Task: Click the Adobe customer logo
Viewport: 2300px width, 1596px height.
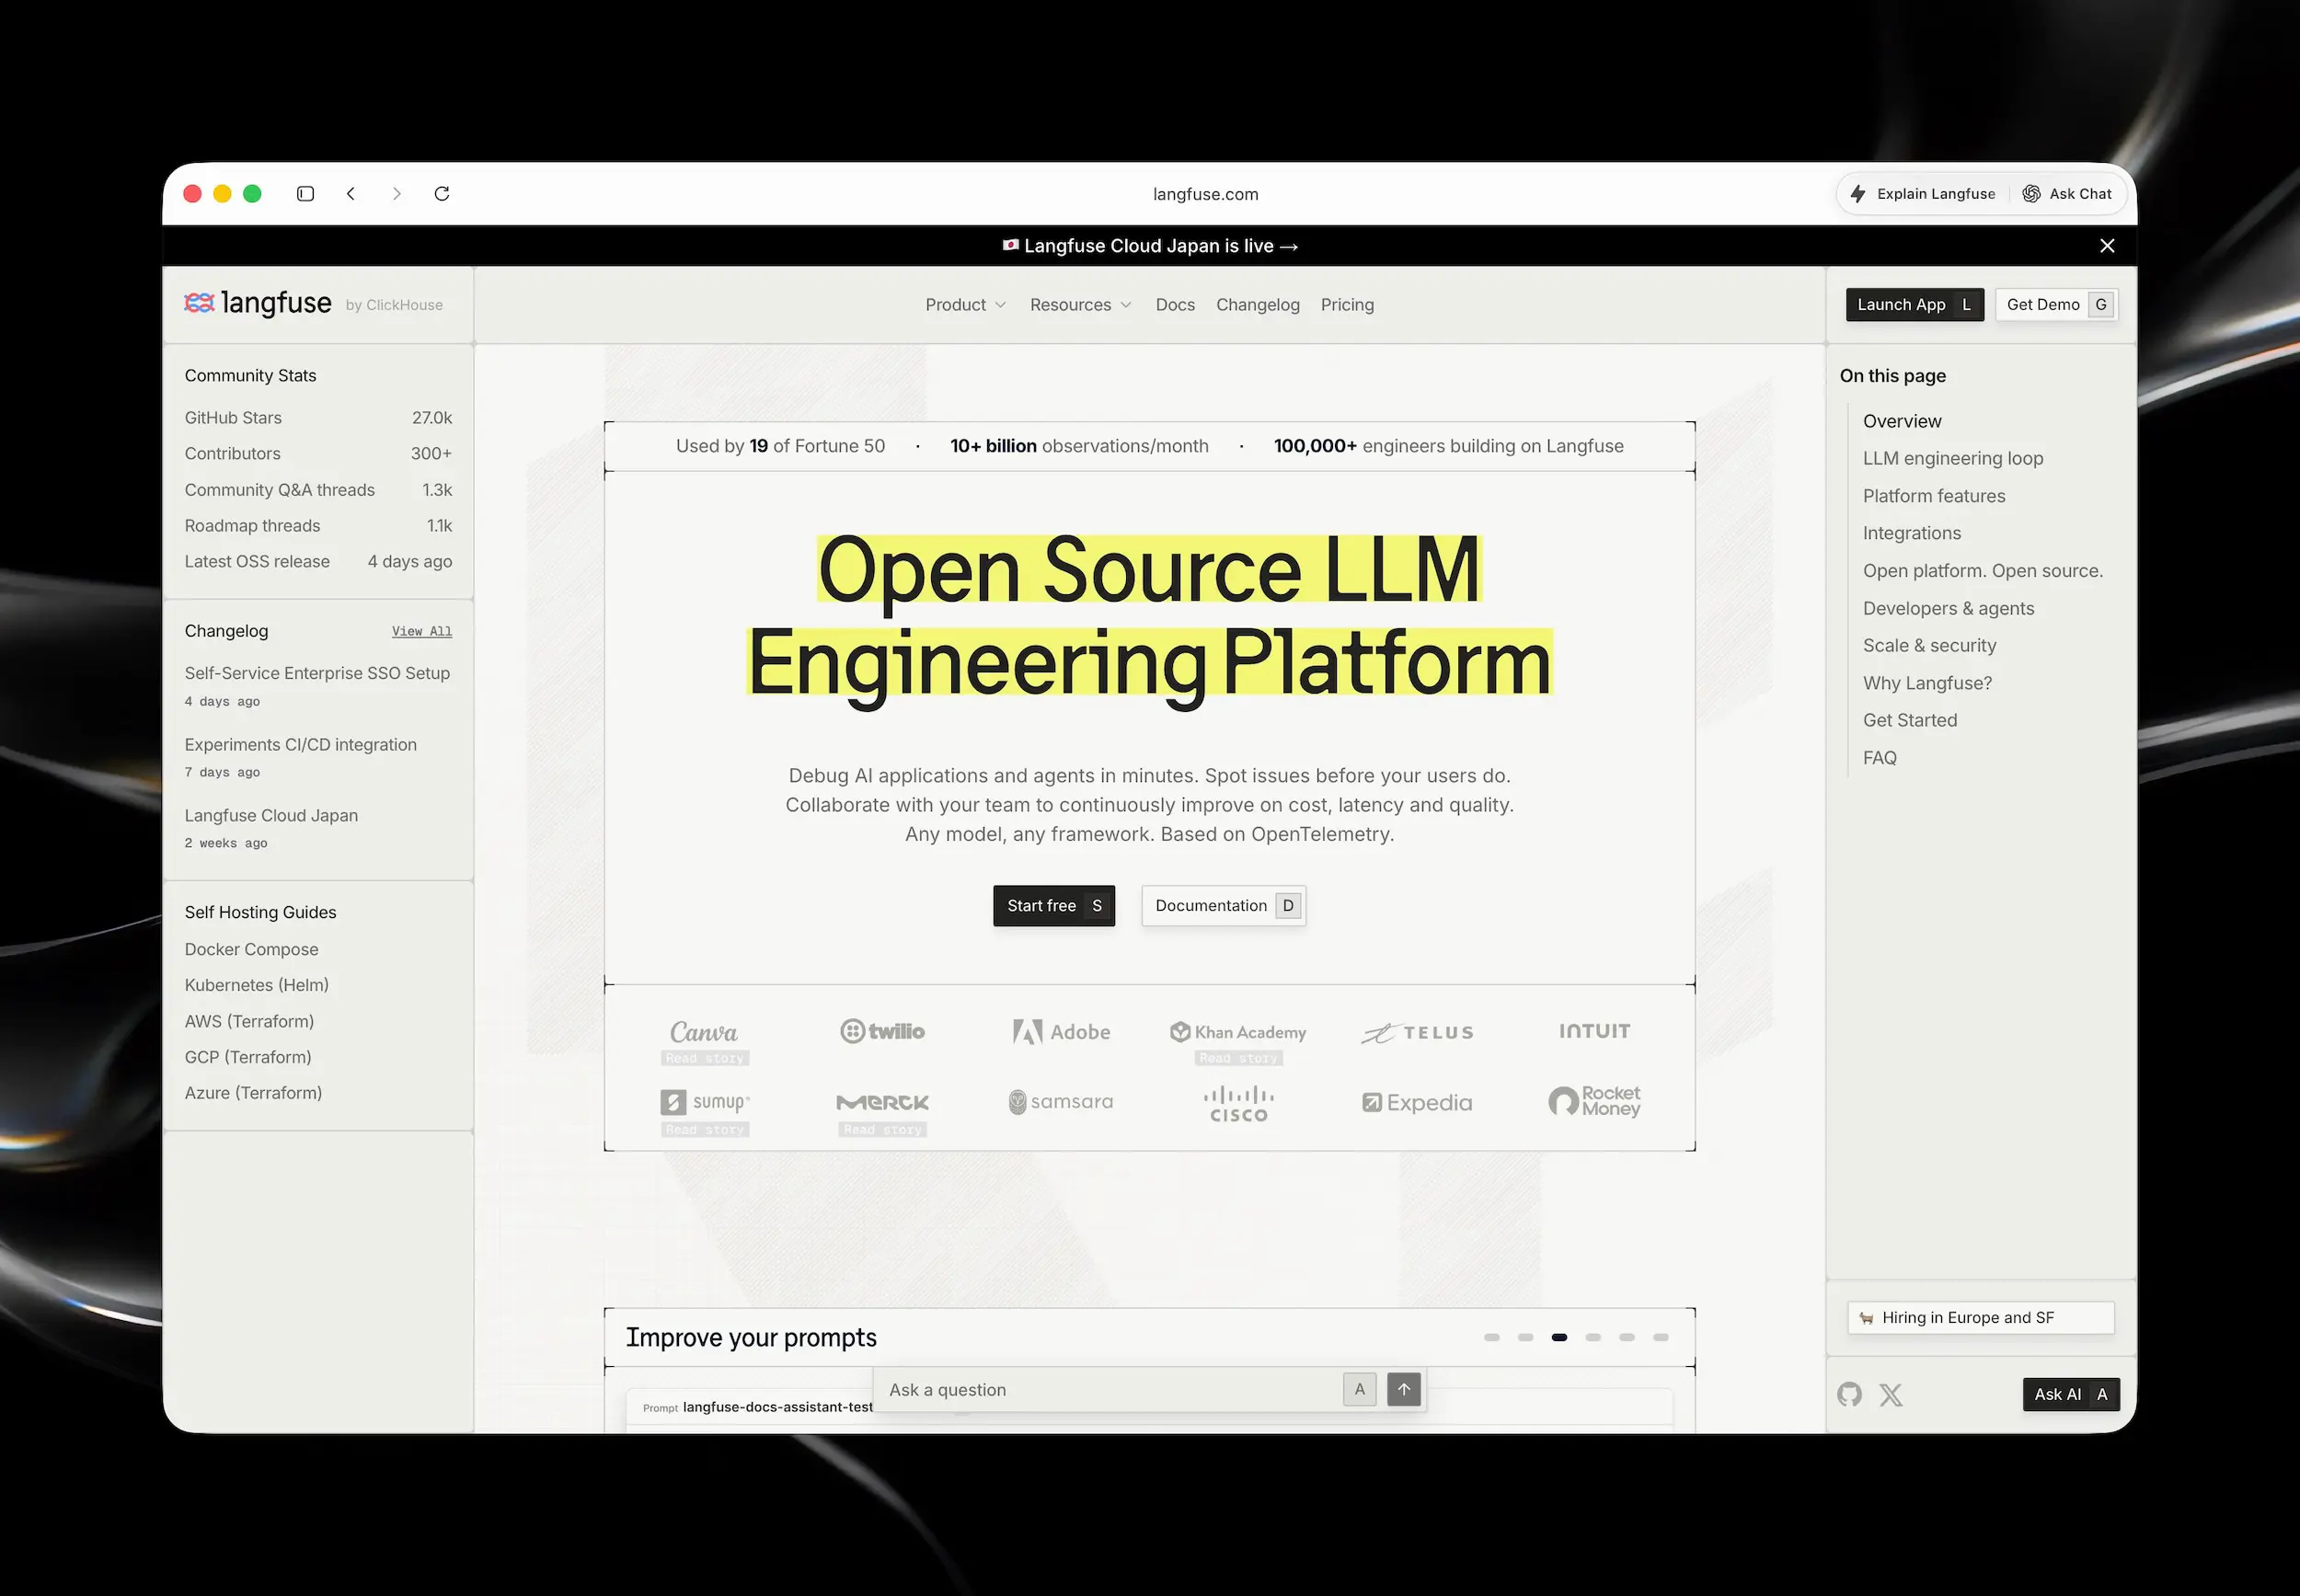Action: click(1061, 1032)
